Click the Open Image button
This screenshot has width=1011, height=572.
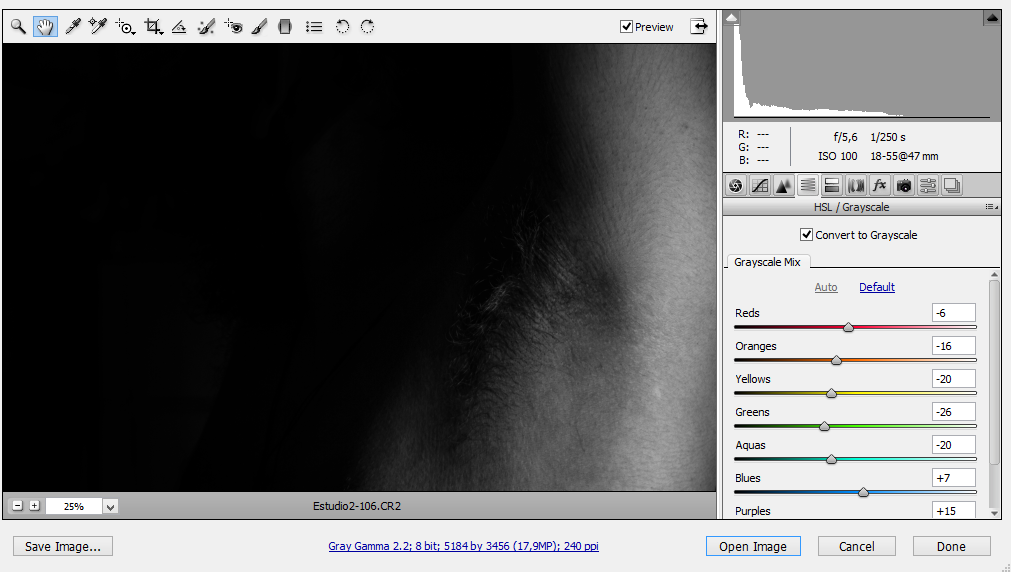[x=752, y=547]
